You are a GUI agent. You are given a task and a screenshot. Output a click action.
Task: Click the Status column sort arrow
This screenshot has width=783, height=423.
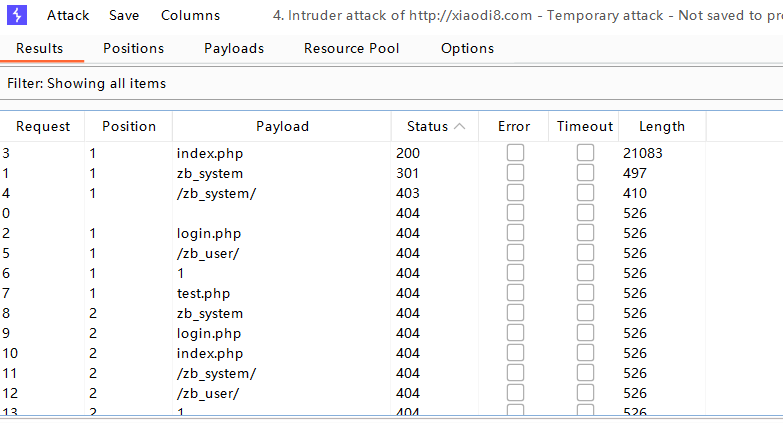coord(460,126)
